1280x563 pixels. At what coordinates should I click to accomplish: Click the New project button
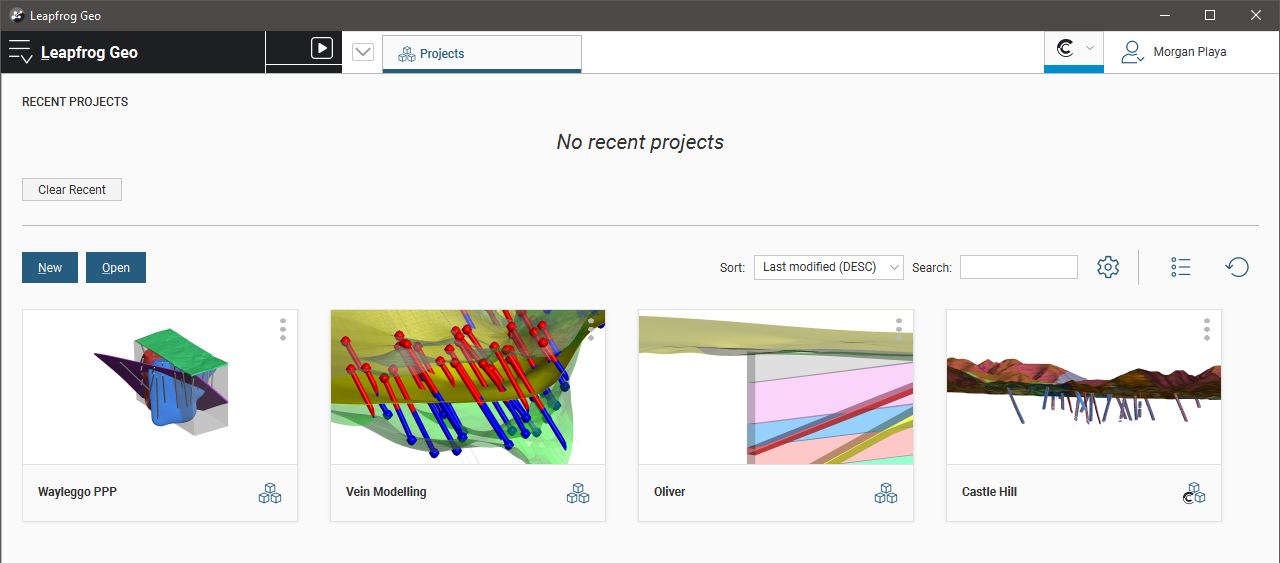tap(50, 267)
